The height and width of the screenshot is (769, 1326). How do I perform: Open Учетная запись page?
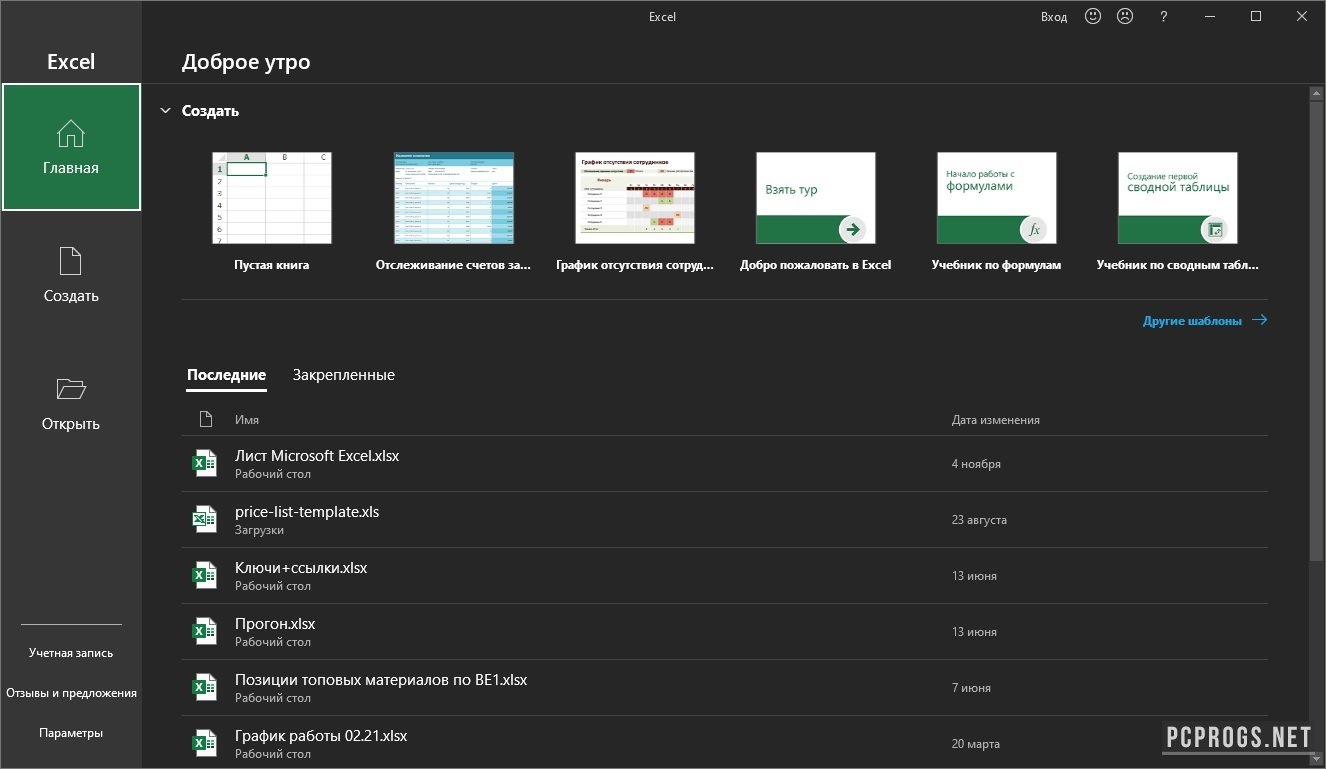[71, 653]
